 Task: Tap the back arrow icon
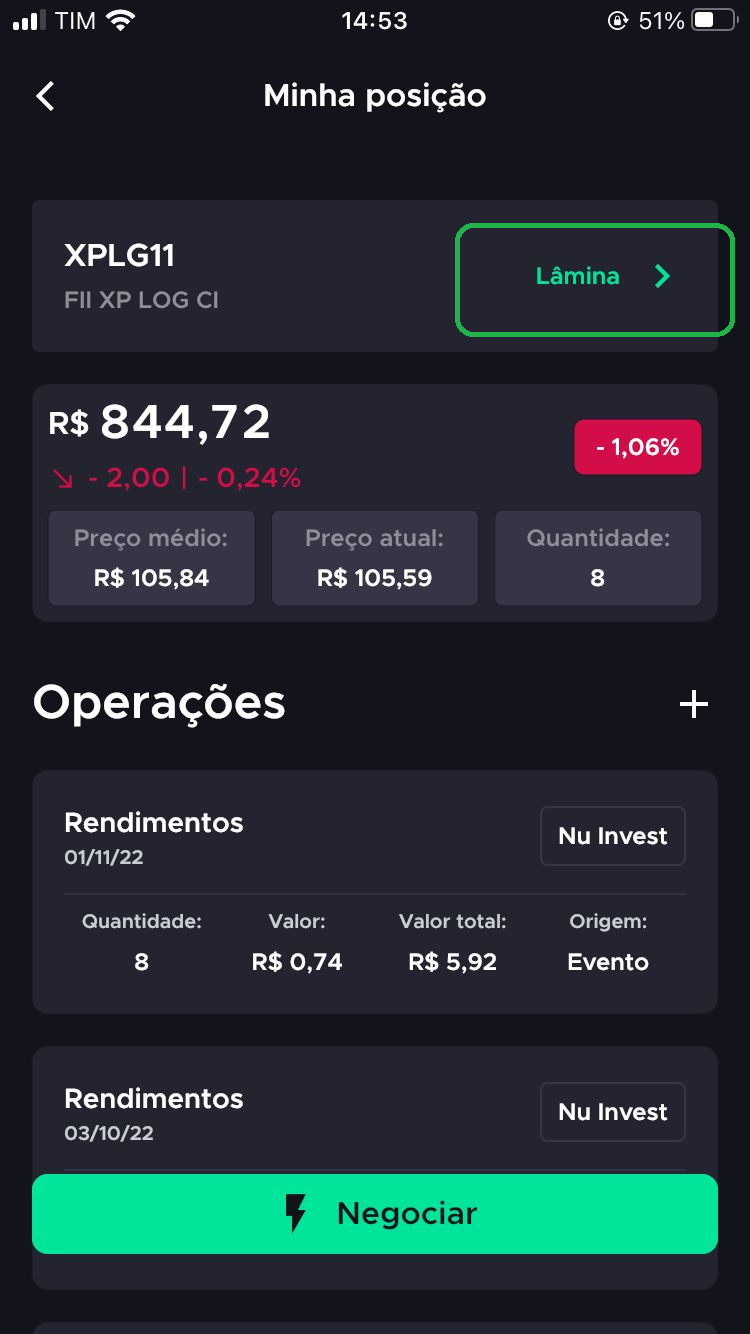45,96
